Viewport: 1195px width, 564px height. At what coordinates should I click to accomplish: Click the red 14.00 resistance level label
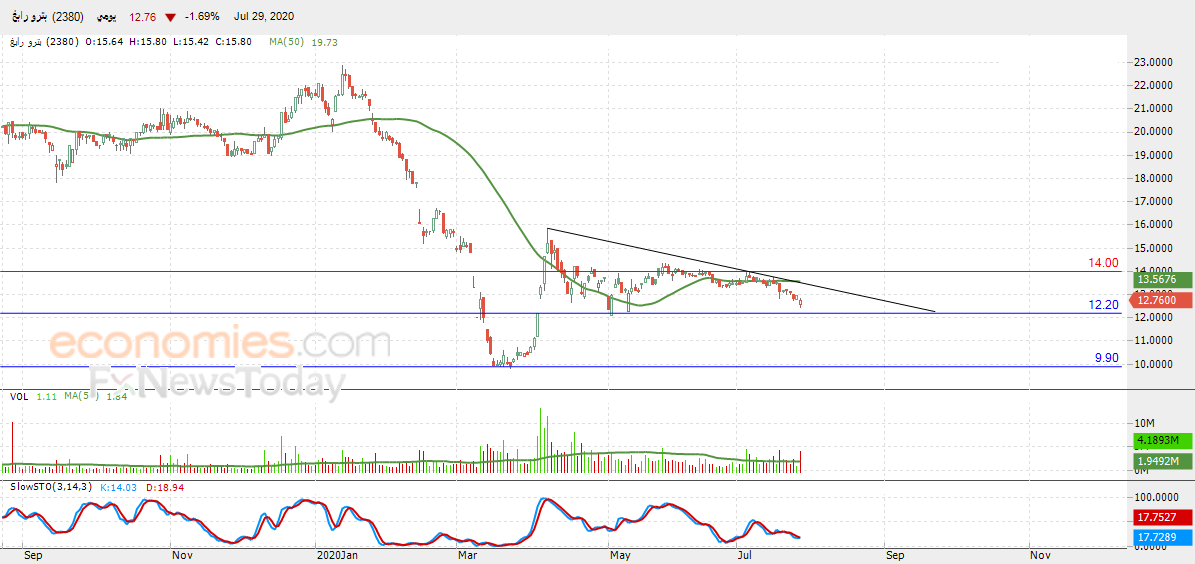pyautogui.click(x=1103, y=263)
